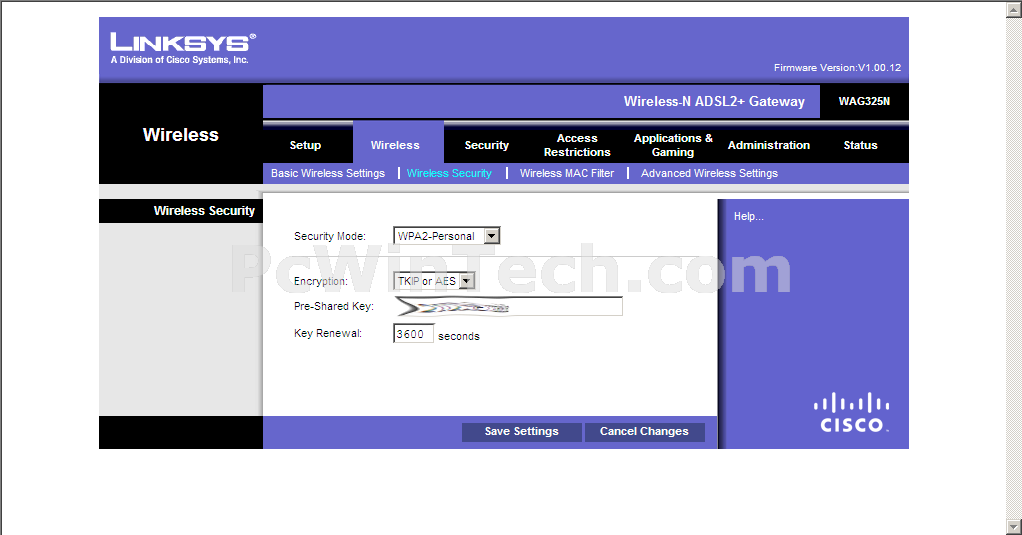Click the scrollbar up arrow
This screenshot has height=535, width=1022.
[x=1014, y=10]
